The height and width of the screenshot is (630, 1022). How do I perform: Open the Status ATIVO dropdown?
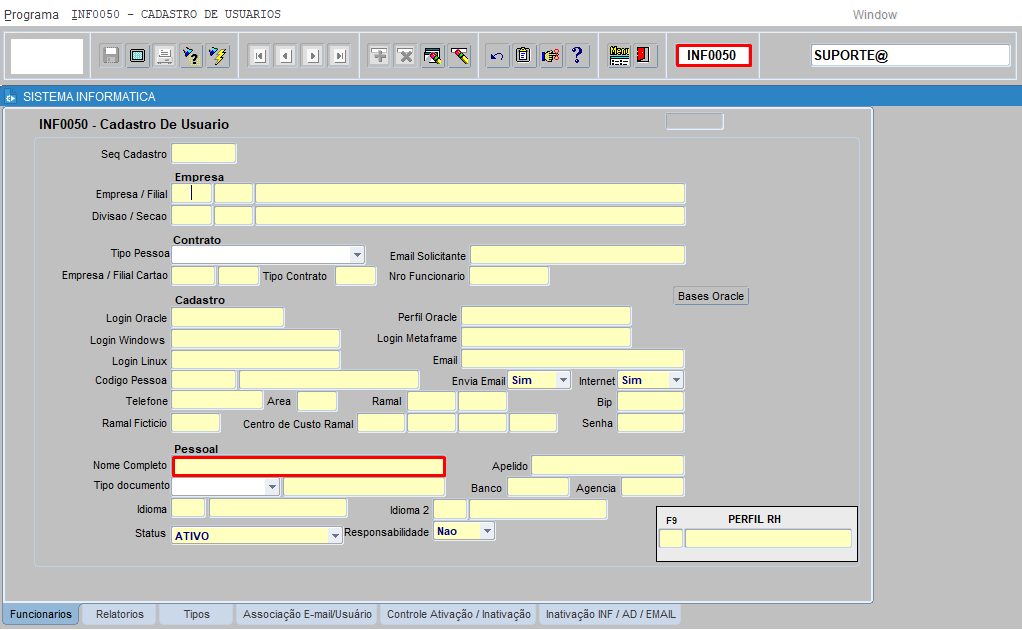pyautogui.click(x=334, y=536)
